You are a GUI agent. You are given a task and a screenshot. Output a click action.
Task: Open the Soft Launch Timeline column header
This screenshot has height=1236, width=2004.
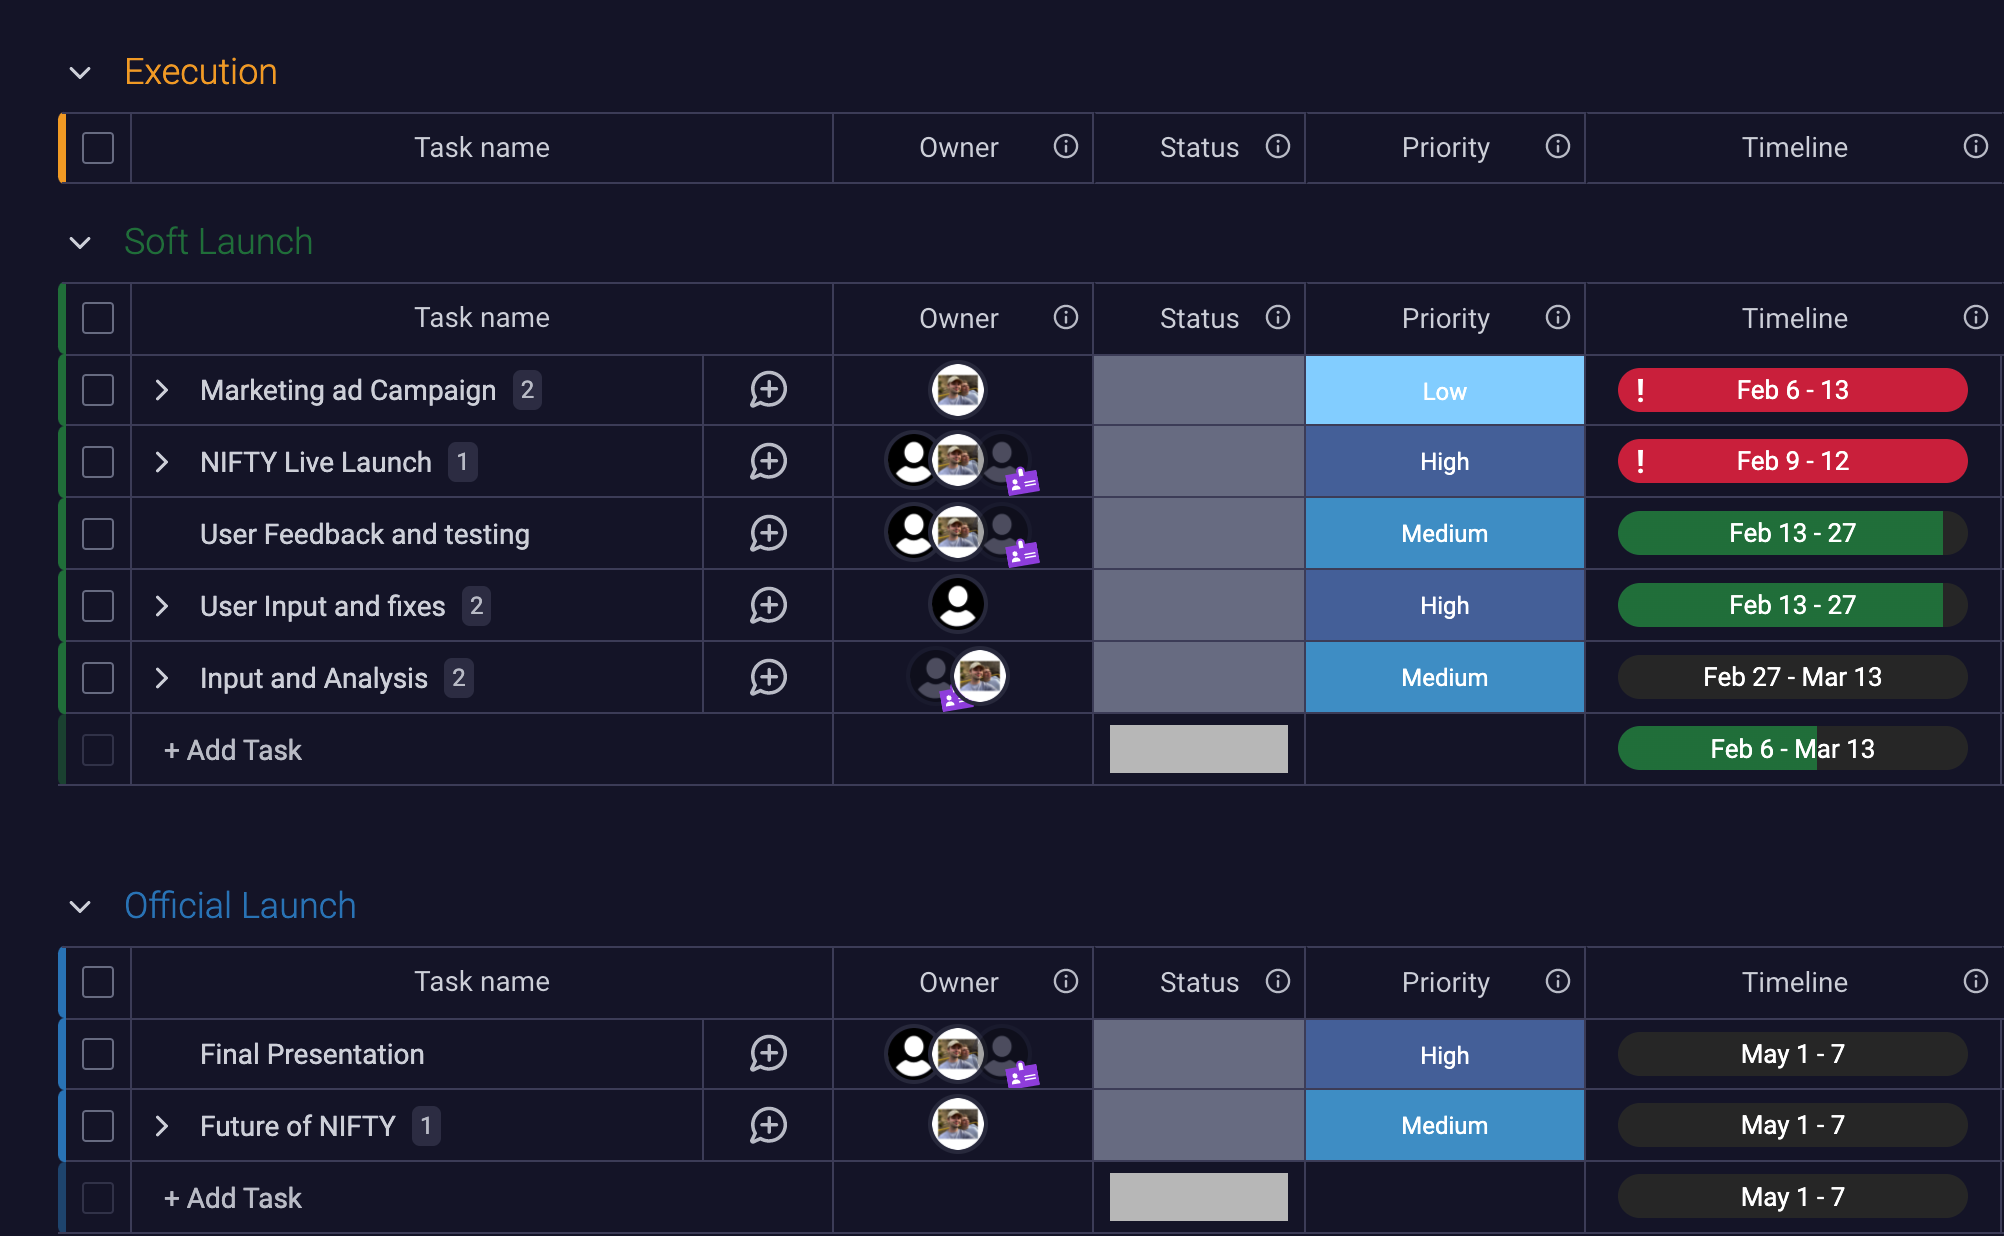[x=1794, y=318]
